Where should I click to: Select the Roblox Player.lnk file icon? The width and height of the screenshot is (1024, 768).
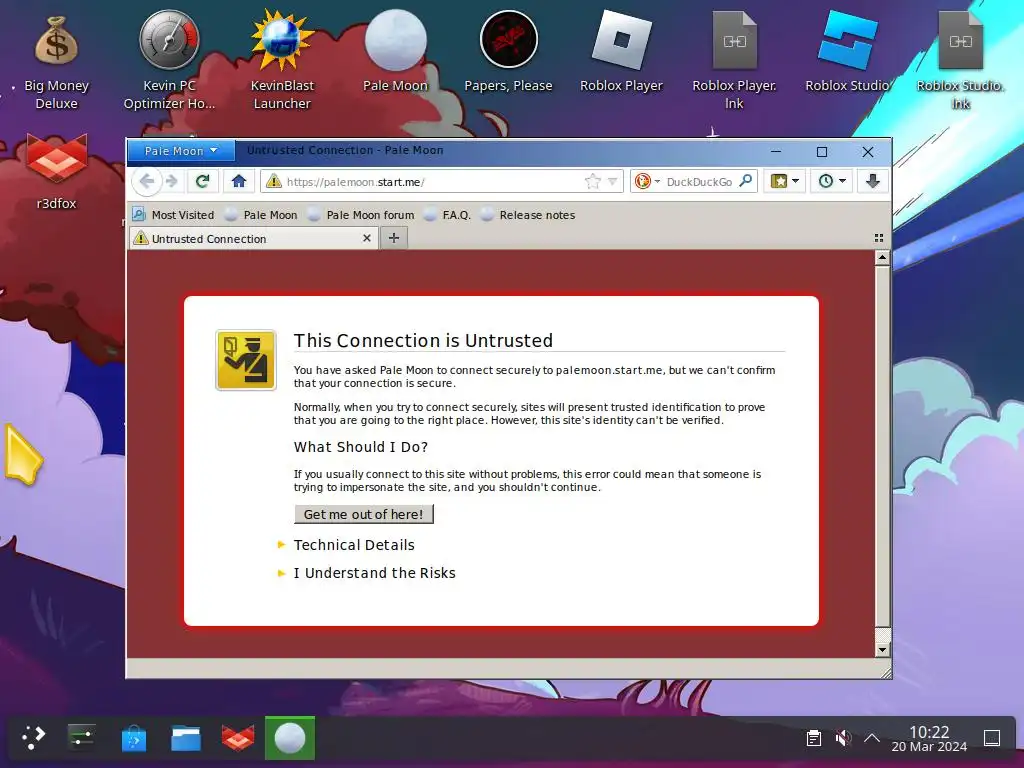734,60
